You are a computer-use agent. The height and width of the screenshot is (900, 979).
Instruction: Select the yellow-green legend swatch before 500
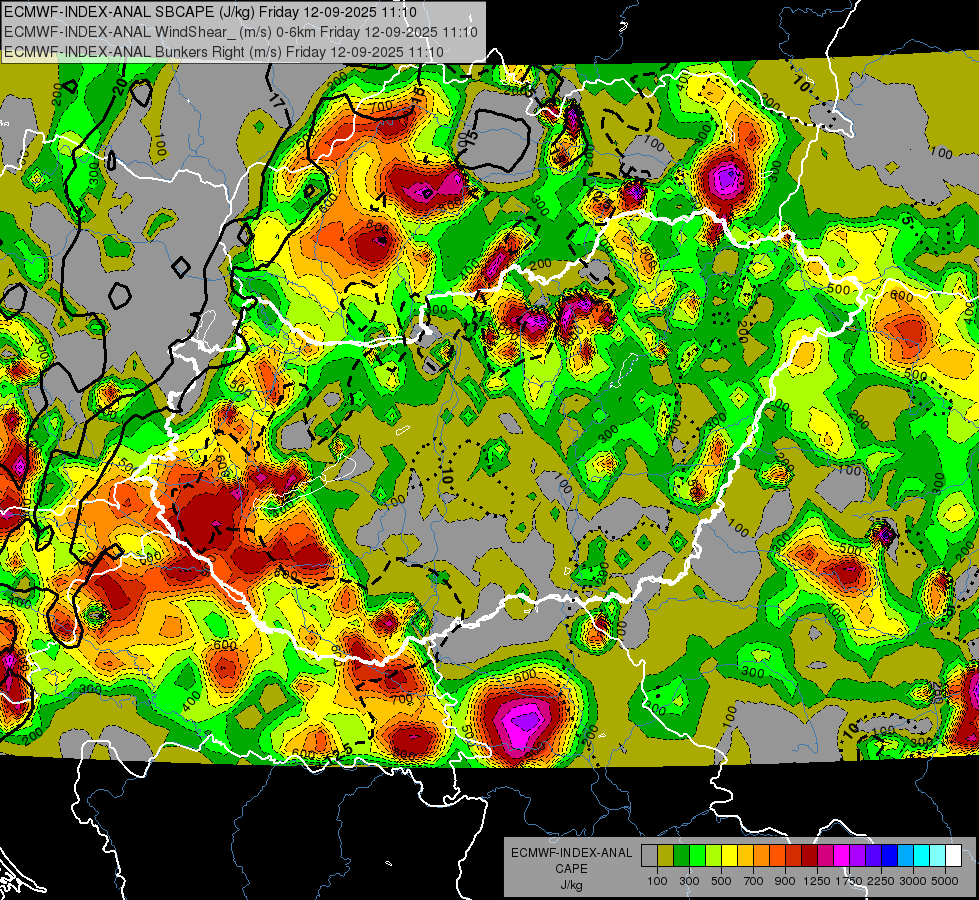713,856
